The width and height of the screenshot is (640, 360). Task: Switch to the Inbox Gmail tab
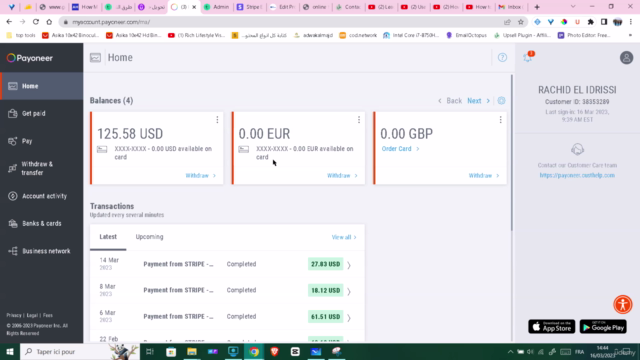pos(510,7)
